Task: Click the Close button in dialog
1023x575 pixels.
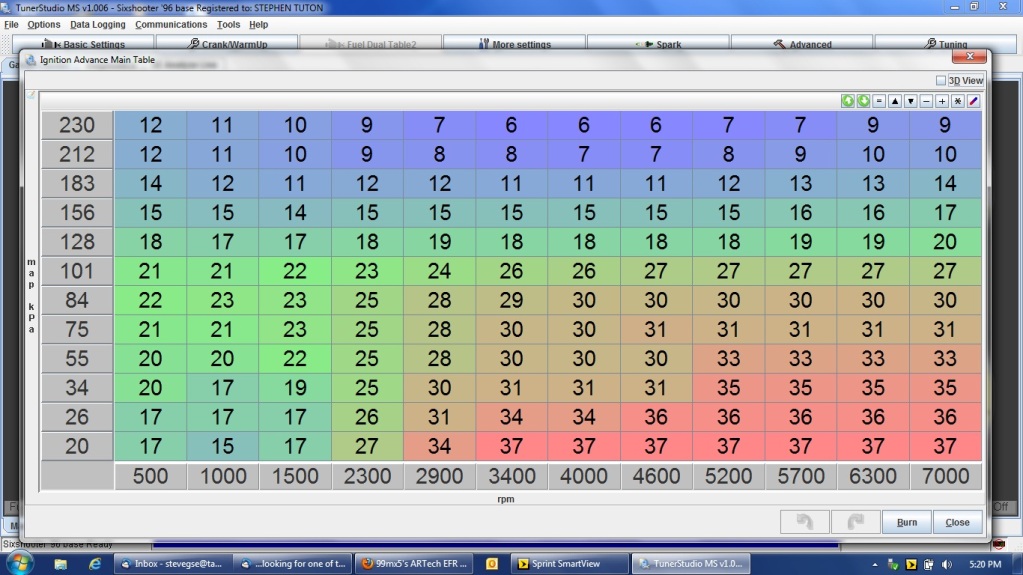Action: click(x=957, y=522)
